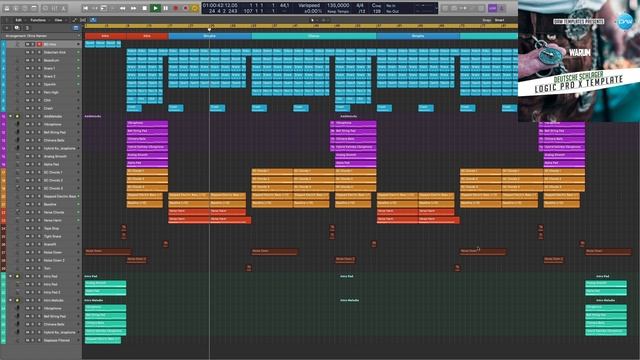This screenshot has width=640, height=360.
Task: Open the Library panel icon
Action: pos(7,8)
